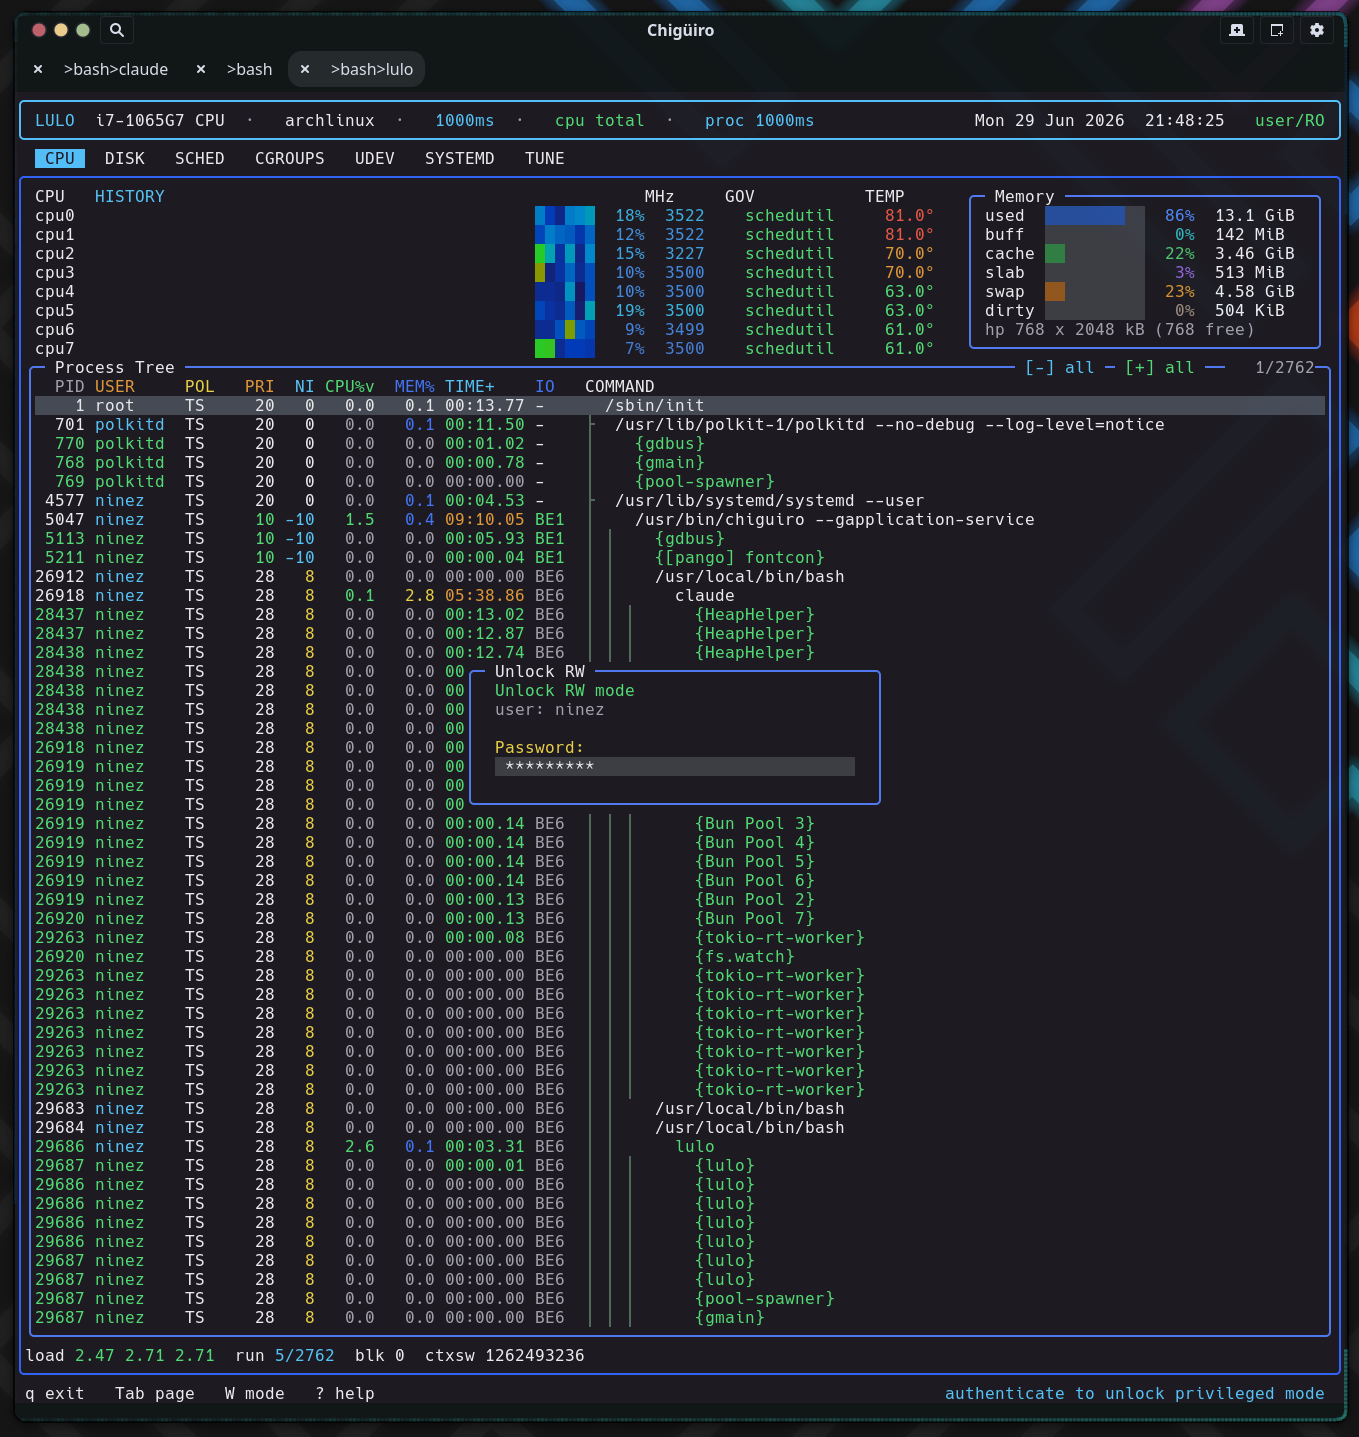The height and width of the screenshot is (1437, 1359).
Task: Click the cpu0 history heatmap
Action: tap(565, 215)
